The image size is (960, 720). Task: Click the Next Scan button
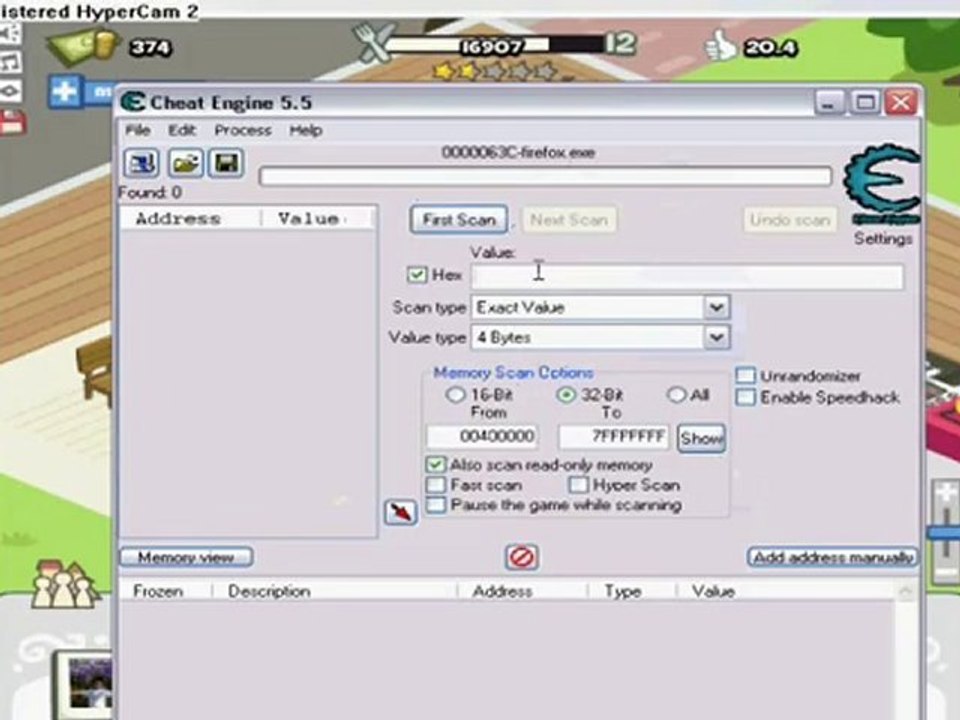569,220
